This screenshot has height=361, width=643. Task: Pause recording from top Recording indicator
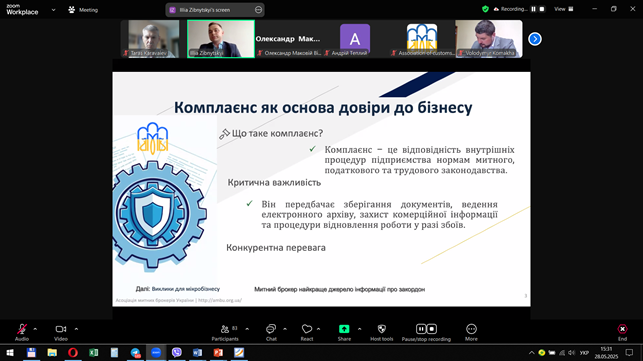[x=534, y=9]
